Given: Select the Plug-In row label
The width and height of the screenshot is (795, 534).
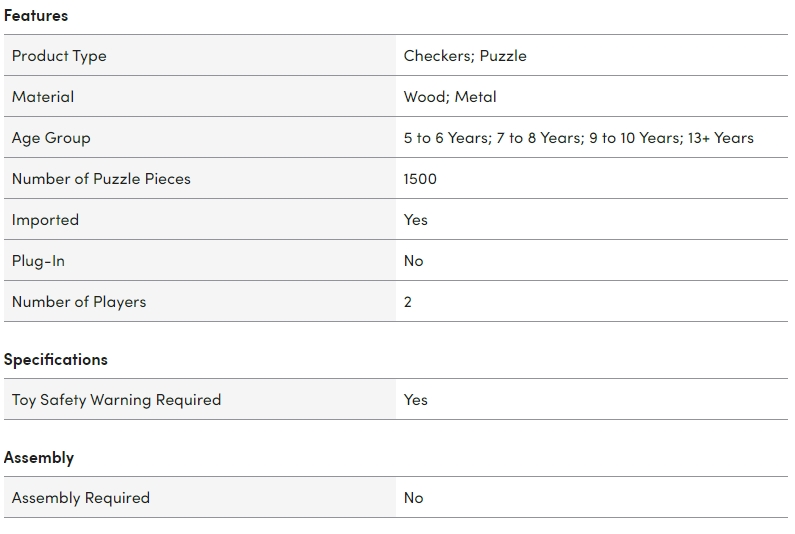Looking at the screenshot, I should 38,261.
